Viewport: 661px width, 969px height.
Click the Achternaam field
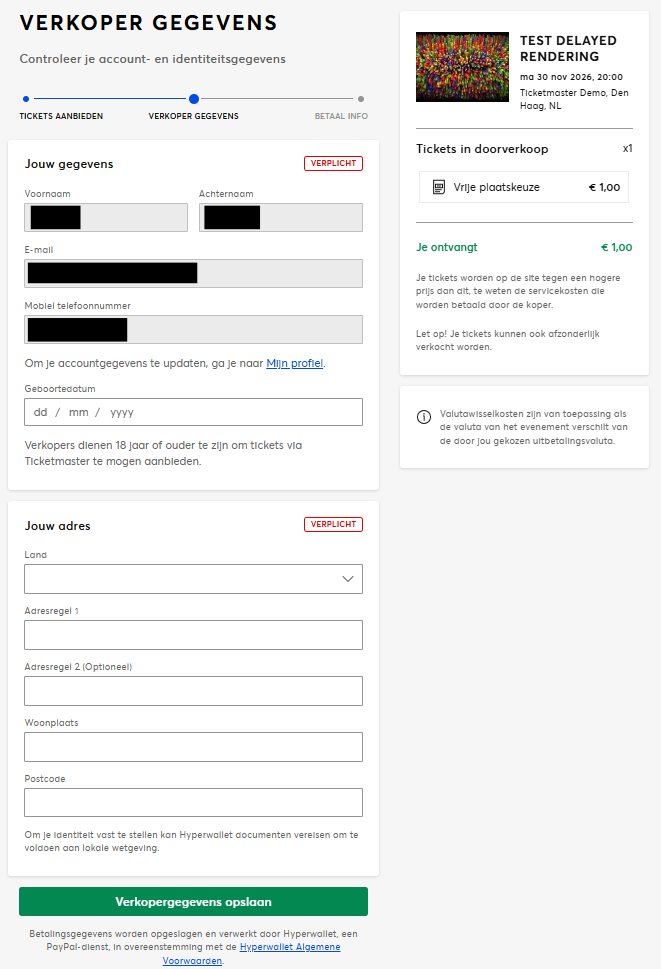coord(280,218)
